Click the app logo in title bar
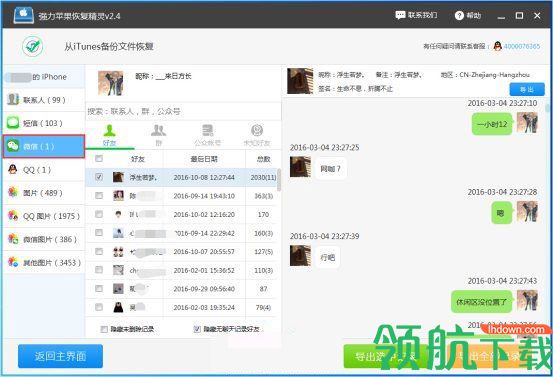553x377 pixels. tap(24, 15)
